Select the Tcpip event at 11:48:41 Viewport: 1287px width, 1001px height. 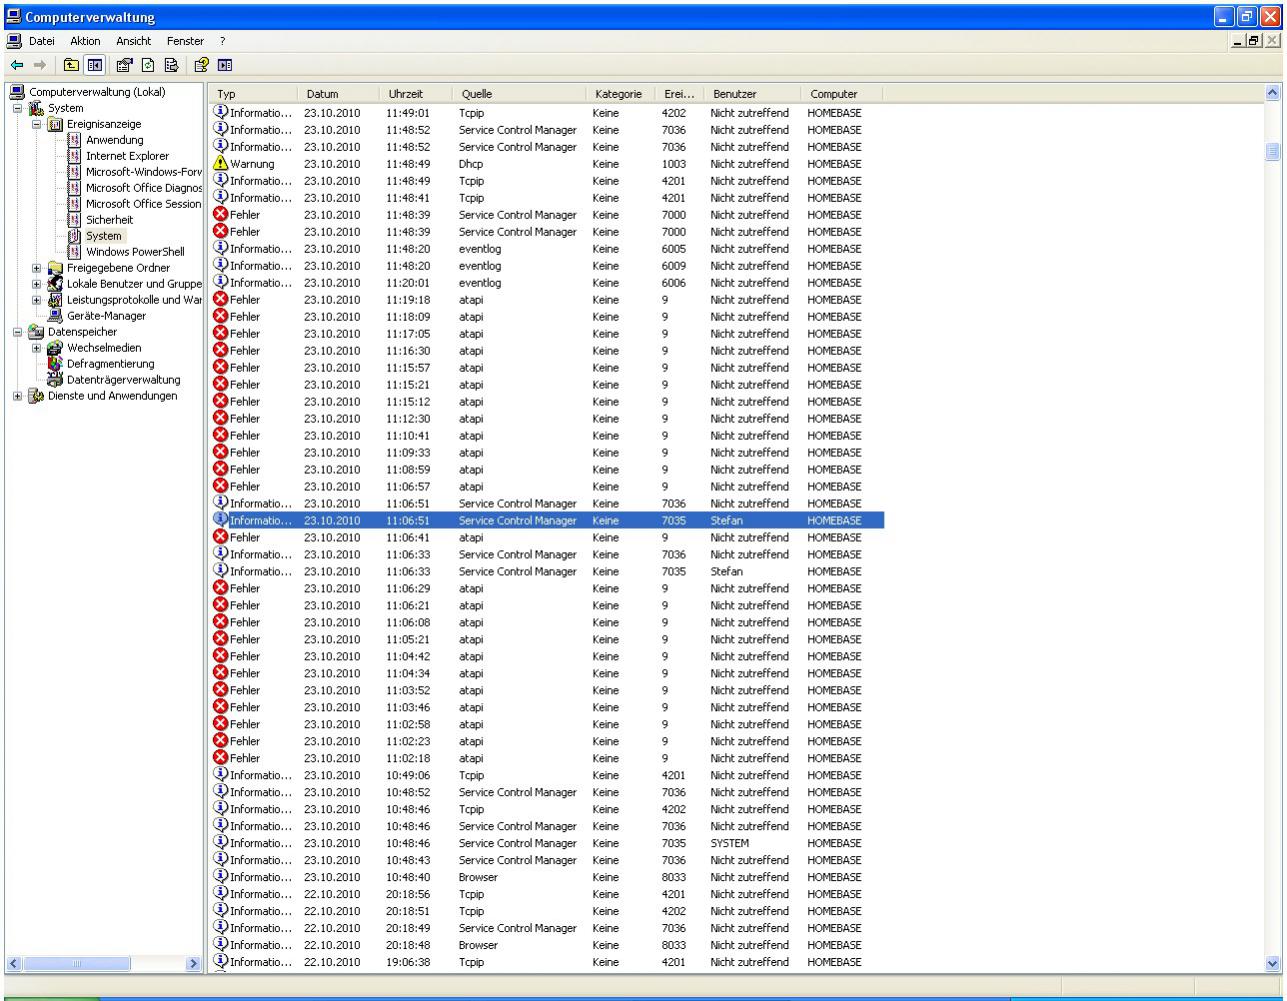click(x=548, y=198)
